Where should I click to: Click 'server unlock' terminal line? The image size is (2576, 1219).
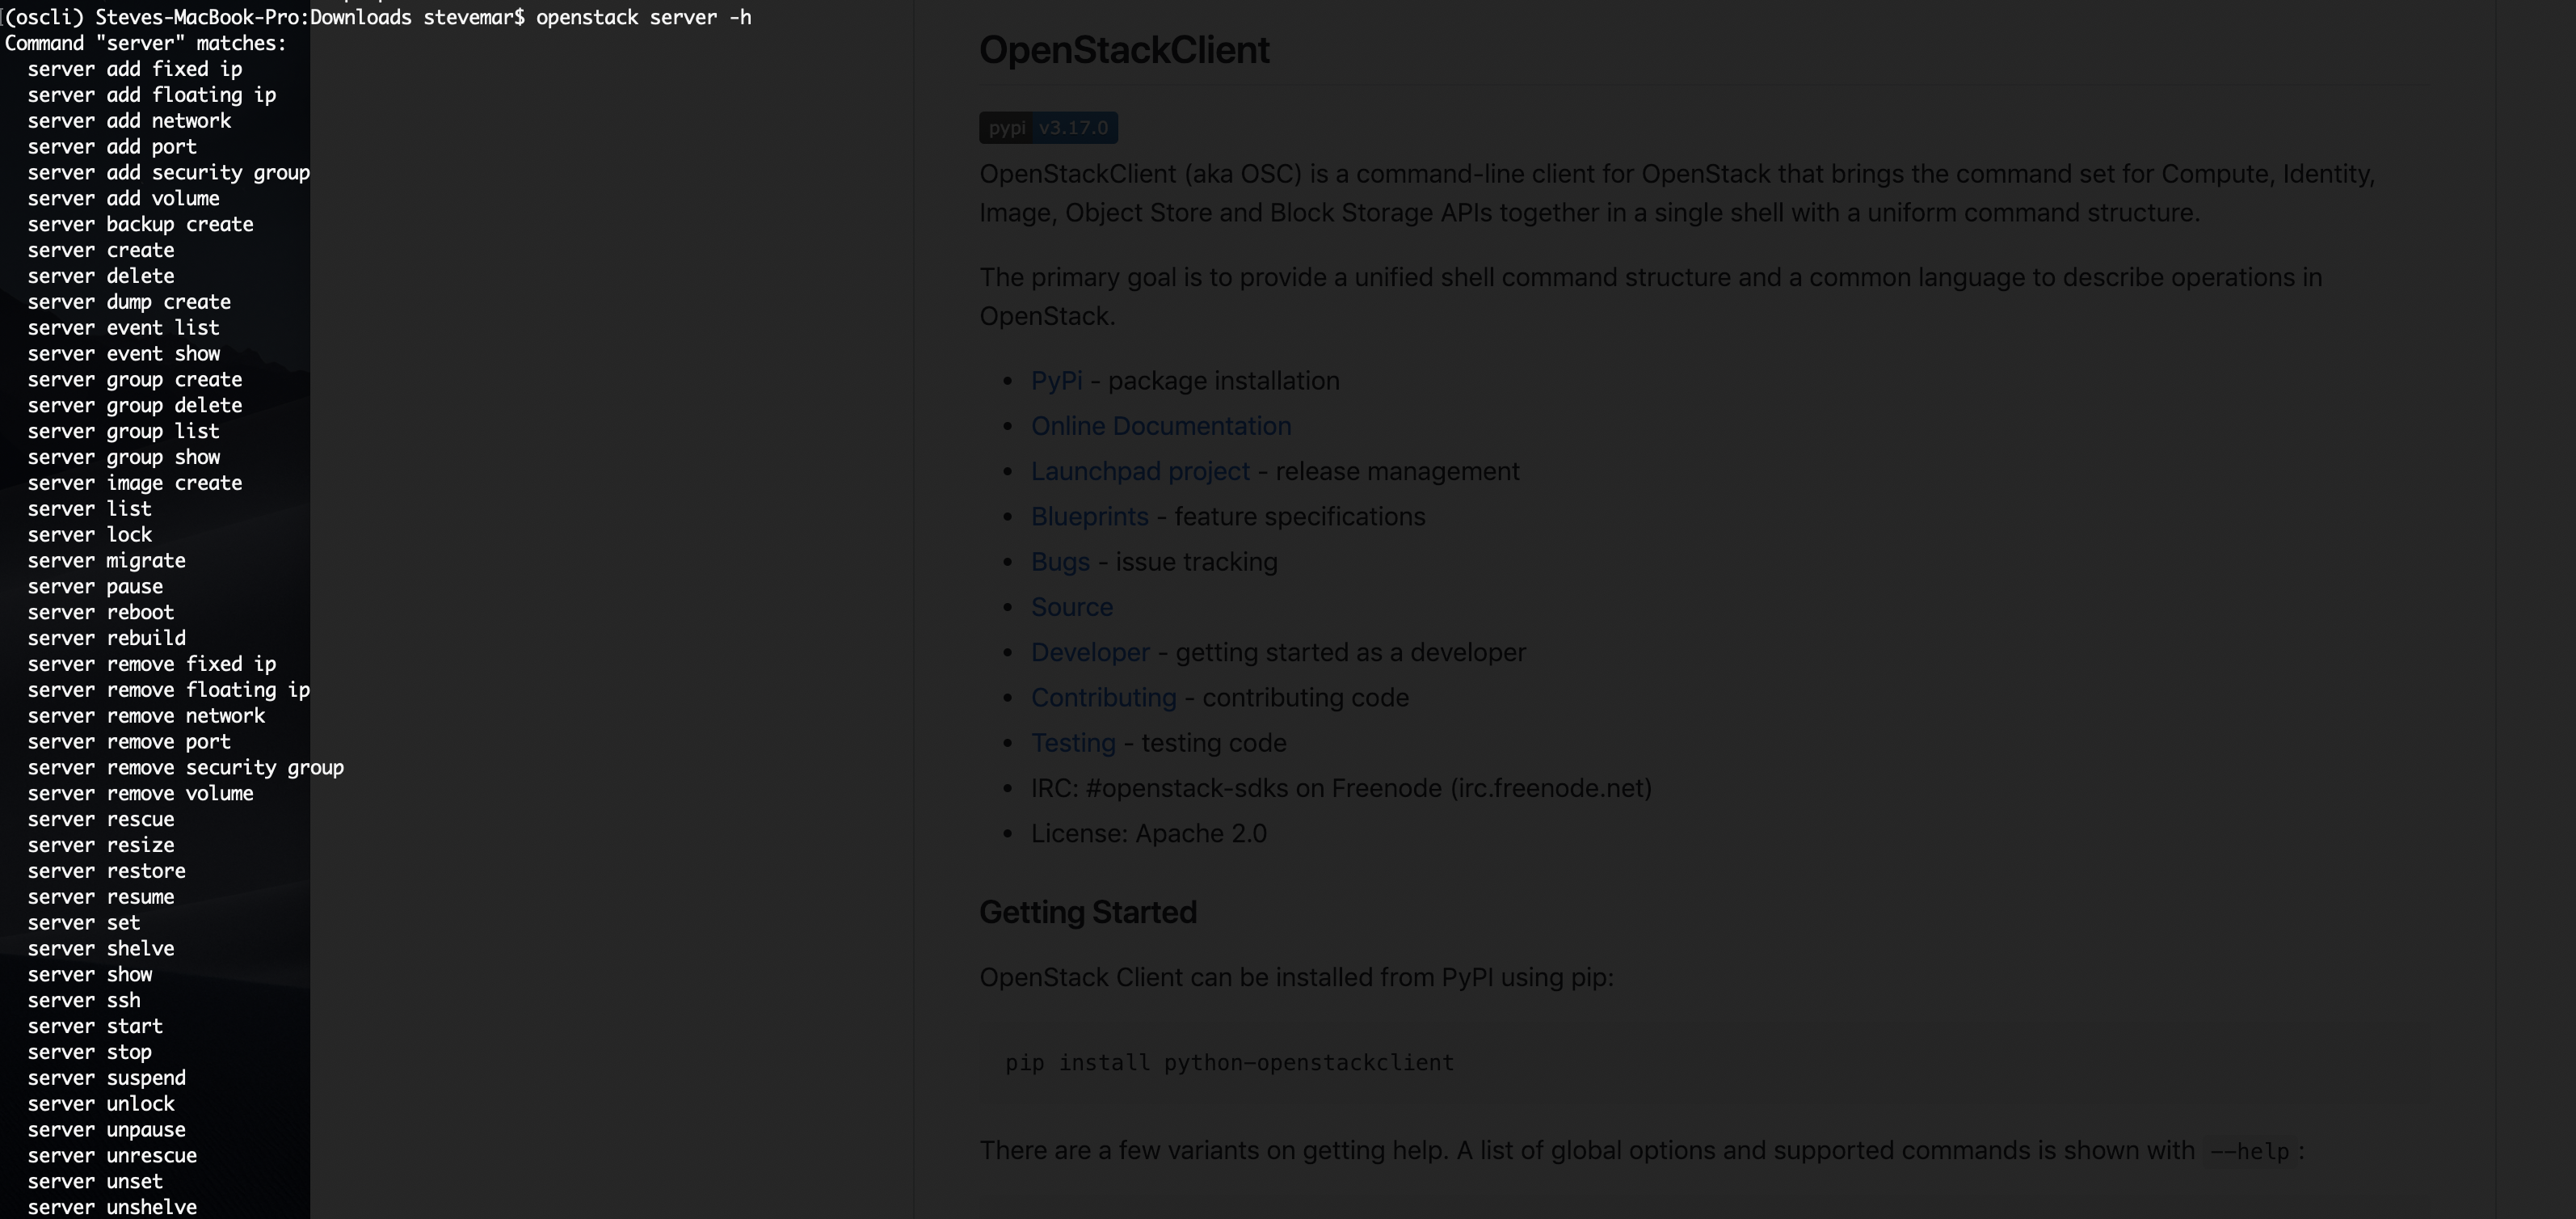point(101,1104)
